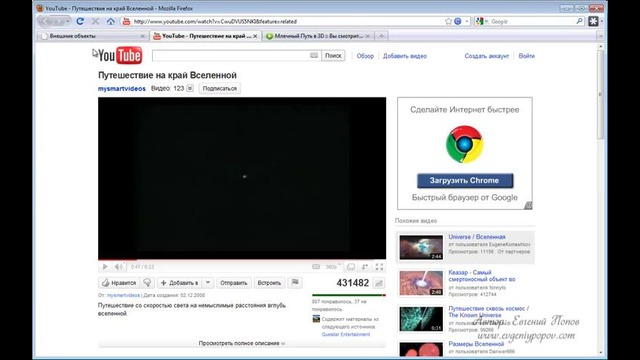640x360 pixels.
Task: Open Google search engine dropdown
Action: 482,21
